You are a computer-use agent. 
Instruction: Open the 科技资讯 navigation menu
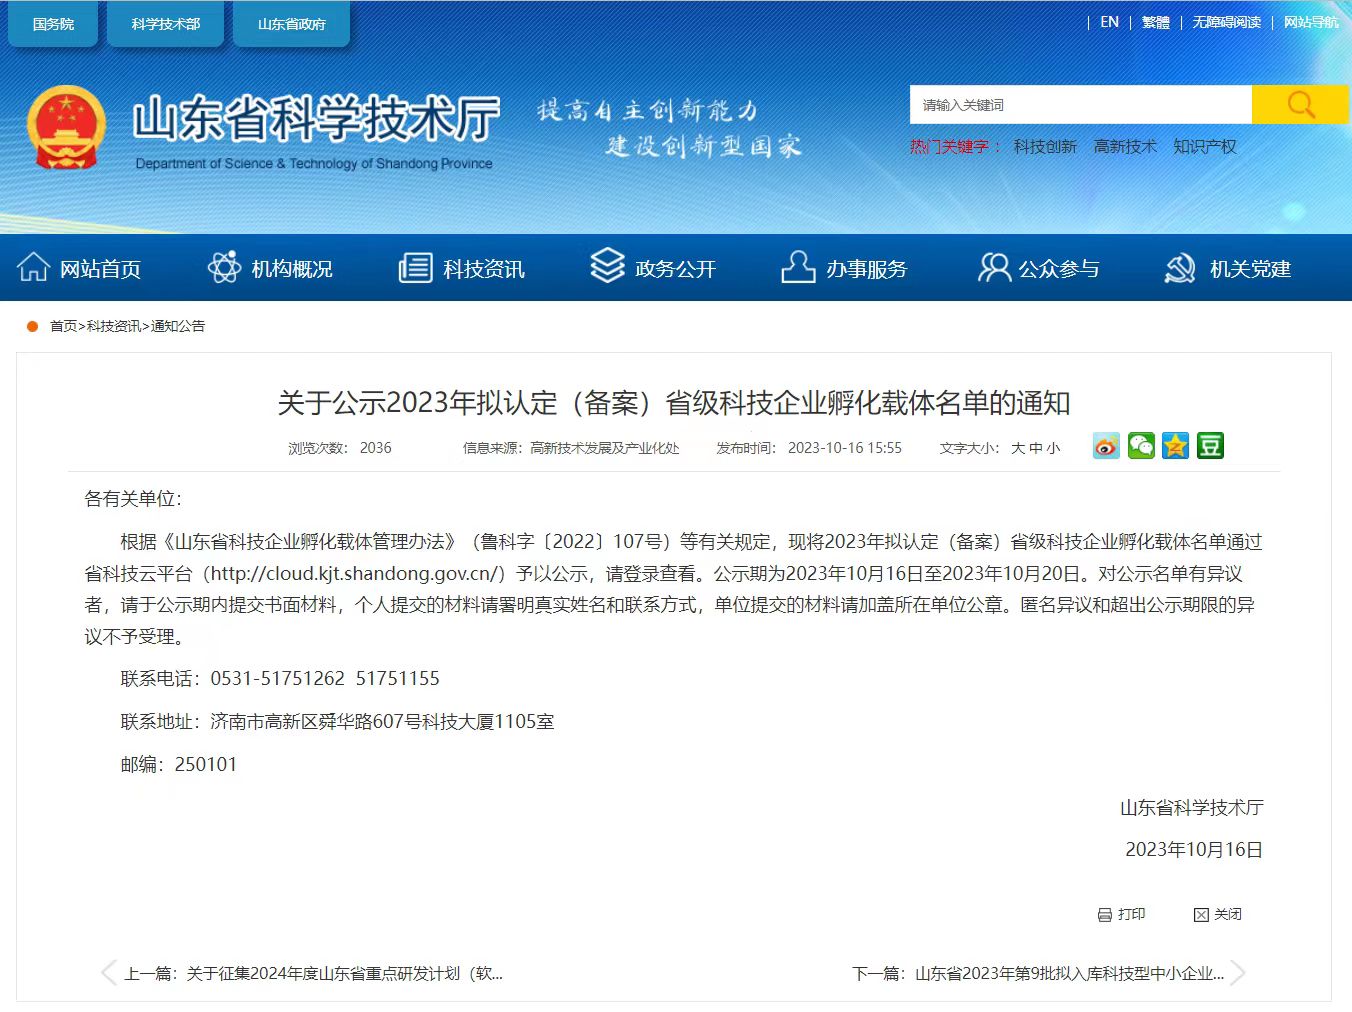tap(462, 268)
